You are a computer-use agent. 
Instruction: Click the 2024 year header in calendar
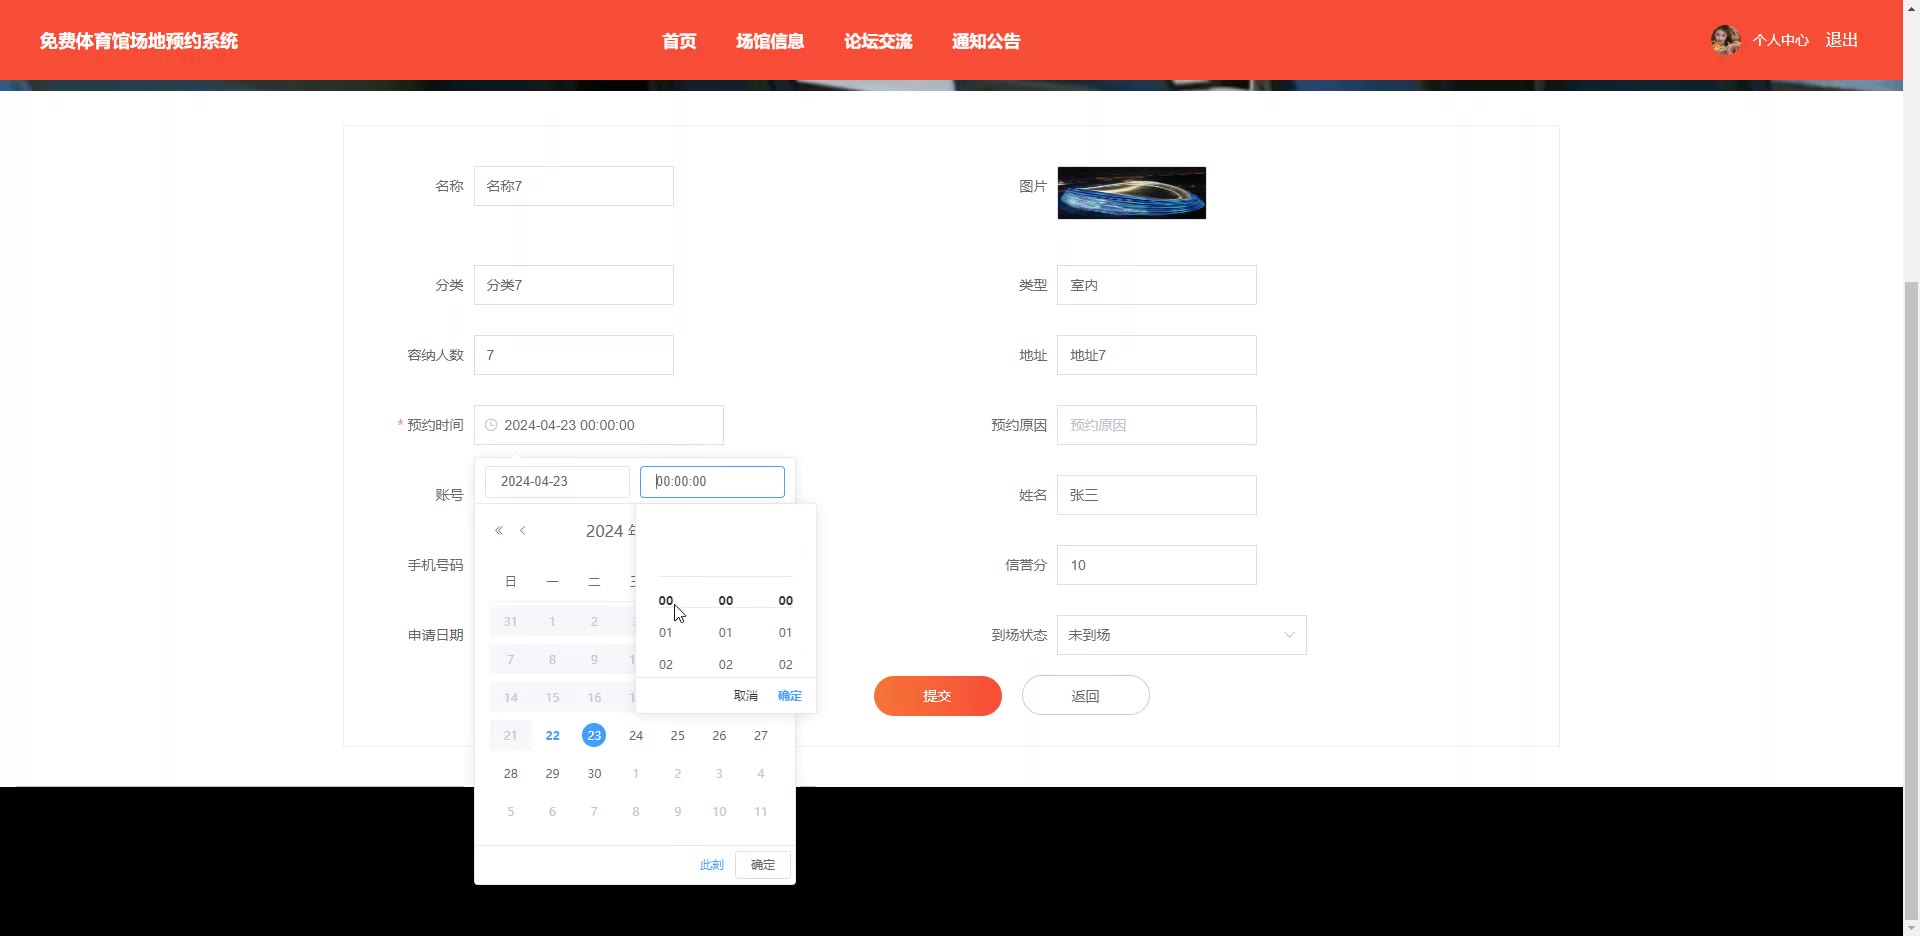coord(611,531)
